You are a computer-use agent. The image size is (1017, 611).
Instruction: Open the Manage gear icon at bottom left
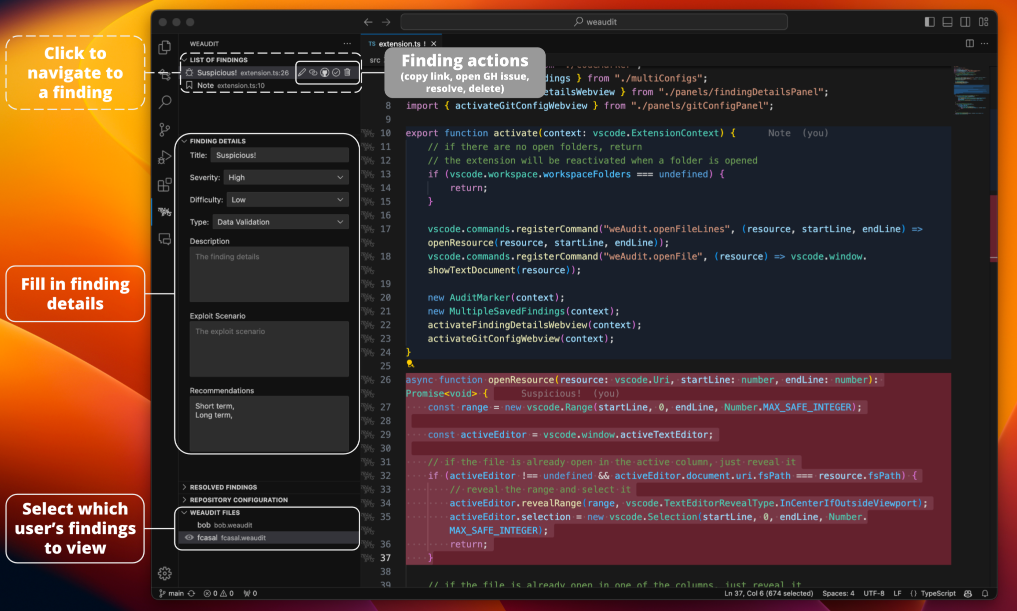coord(165,573)
